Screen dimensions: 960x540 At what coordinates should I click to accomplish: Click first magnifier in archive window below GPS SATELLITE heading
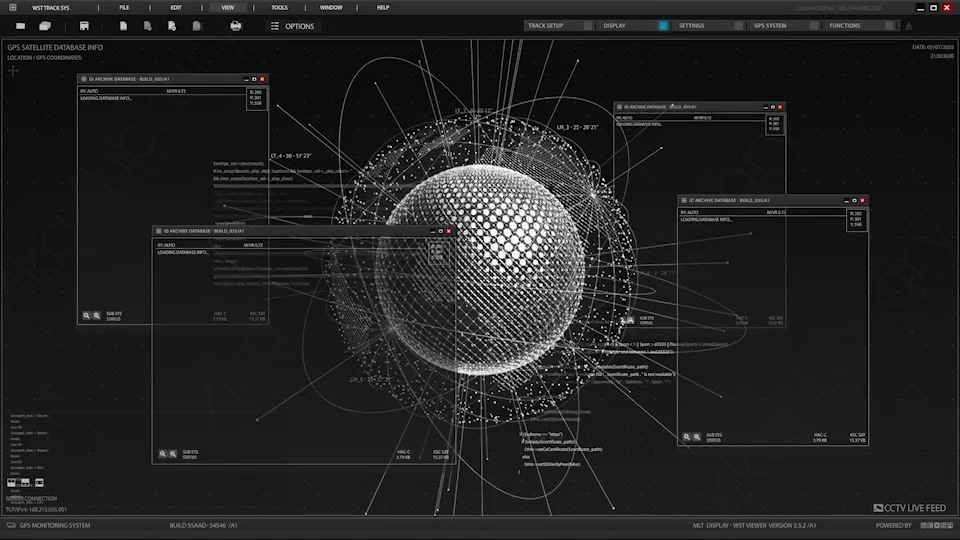point(86,315)
